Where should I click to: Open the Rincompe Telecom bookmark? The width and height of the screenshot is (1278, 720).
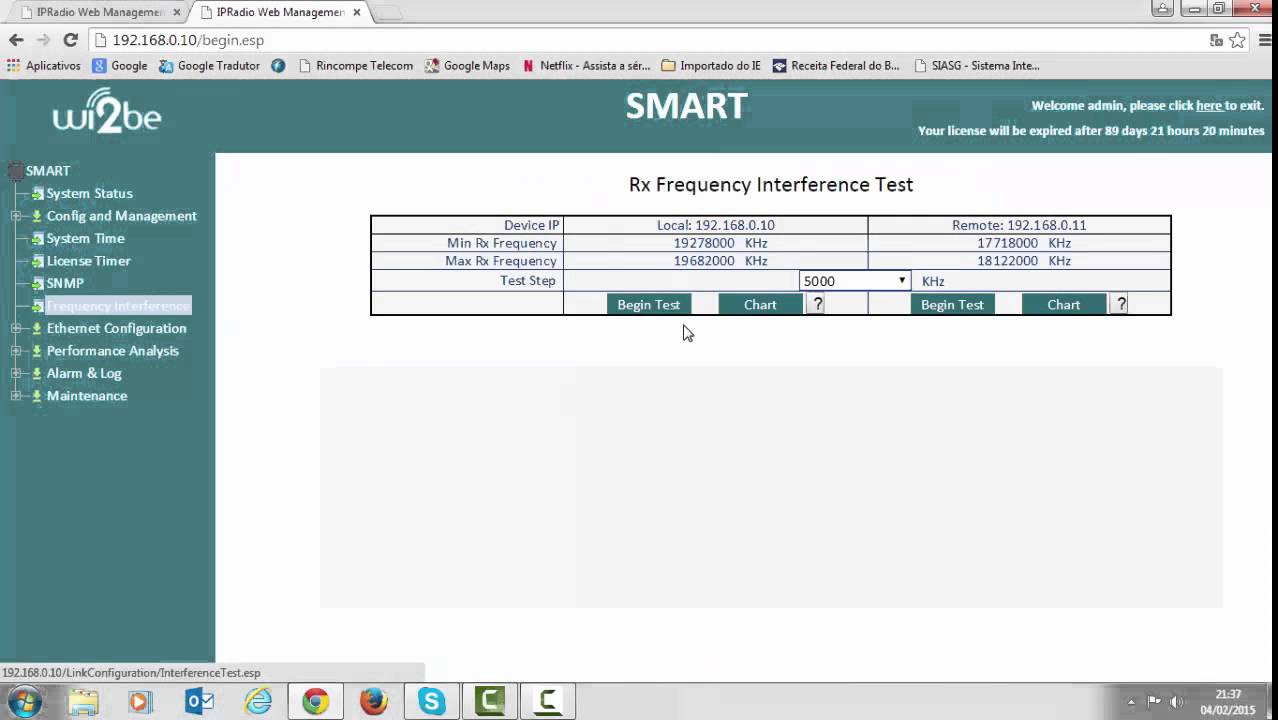355,66
